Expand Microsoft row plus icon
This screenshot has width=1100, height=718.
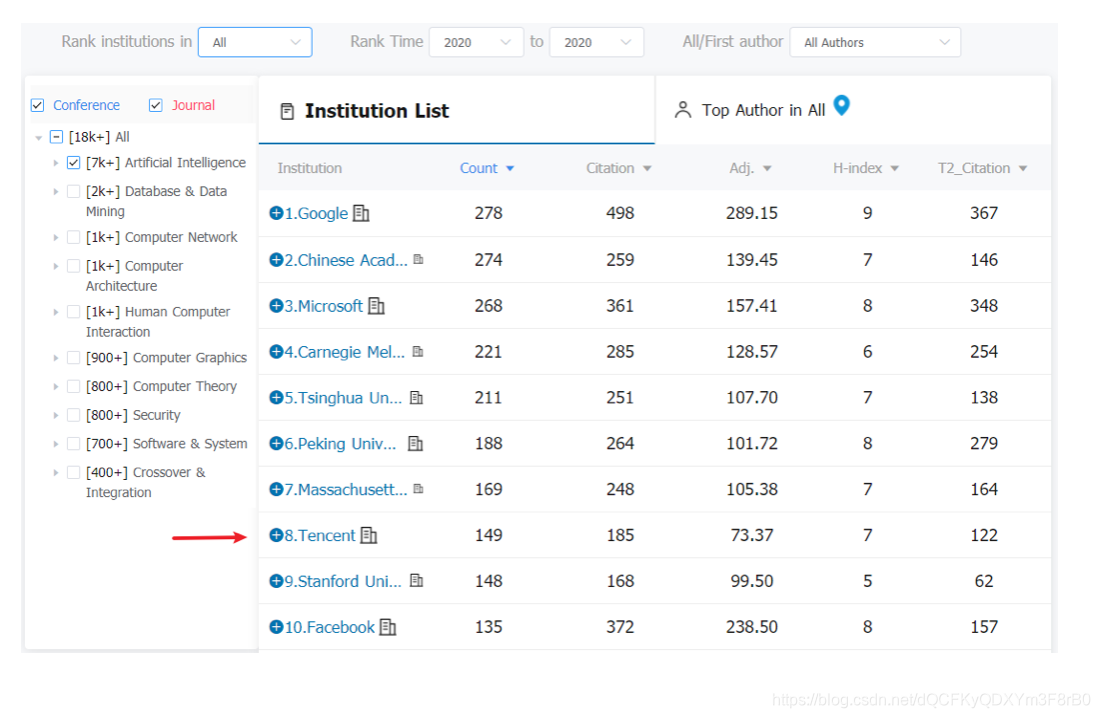276,305
